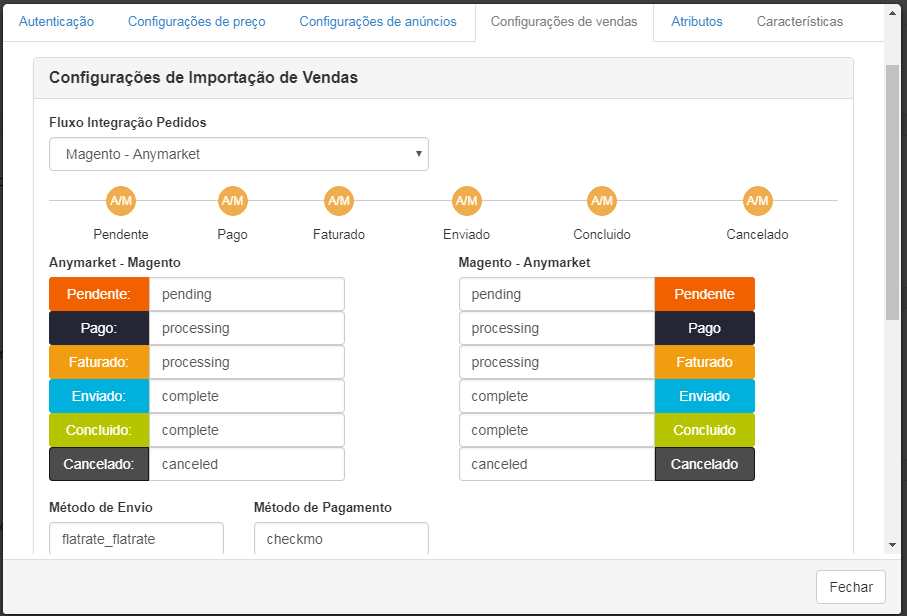The image size is (907, 616).
Task: Click the A/M circle above Pendente
Action: [121, 201]
